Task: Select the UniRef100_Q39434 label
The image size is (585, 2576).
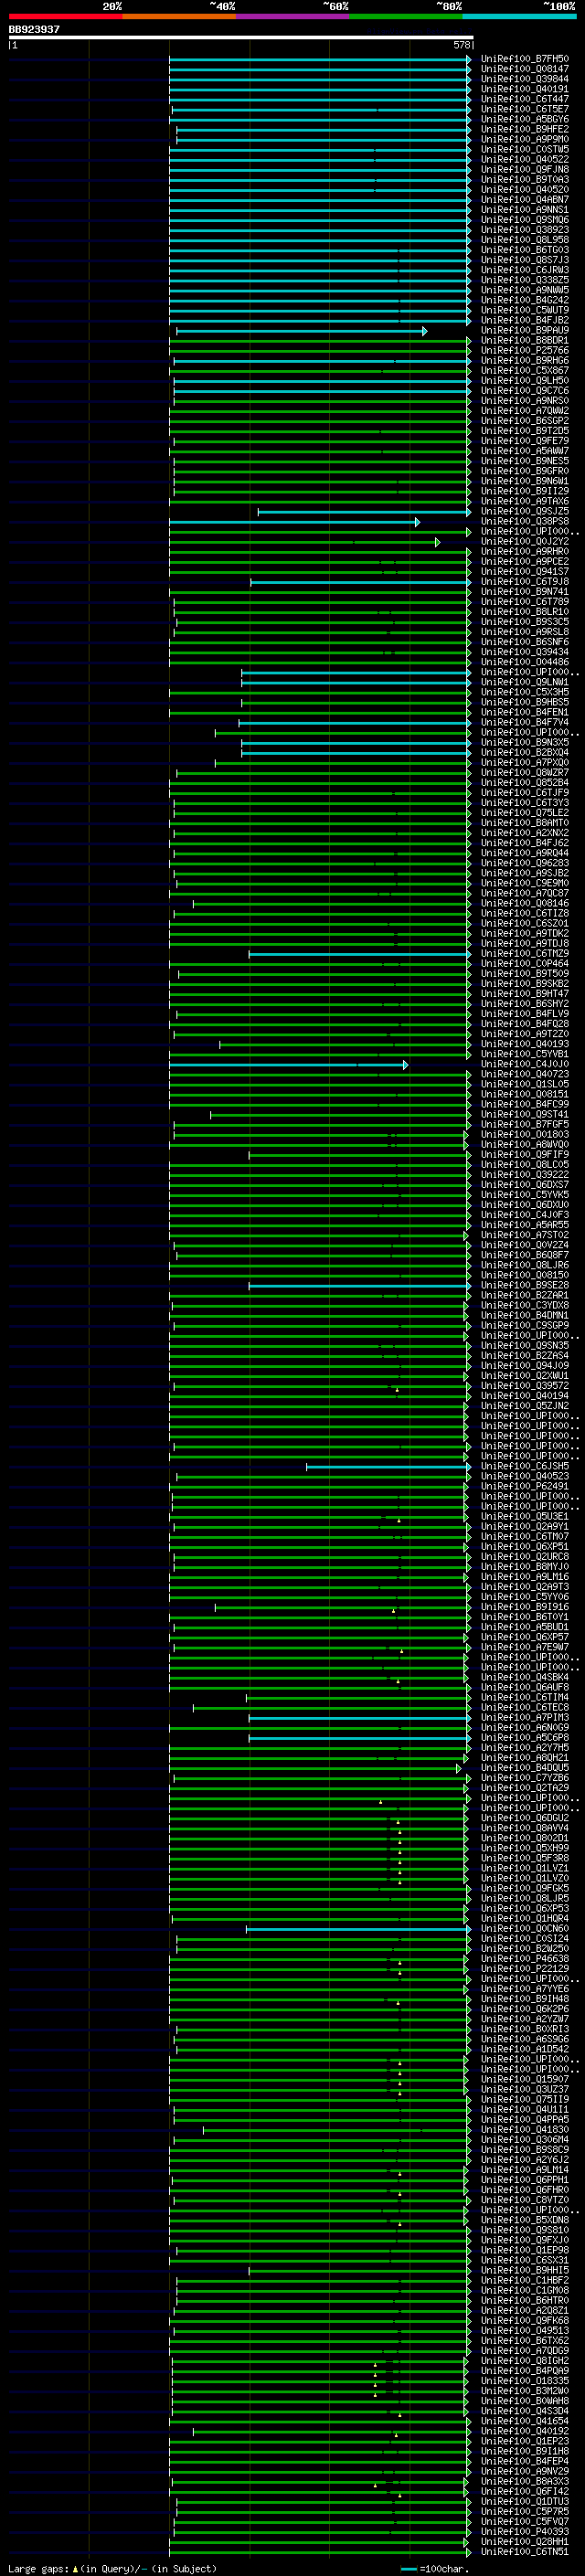Action: tap(525, 652)
